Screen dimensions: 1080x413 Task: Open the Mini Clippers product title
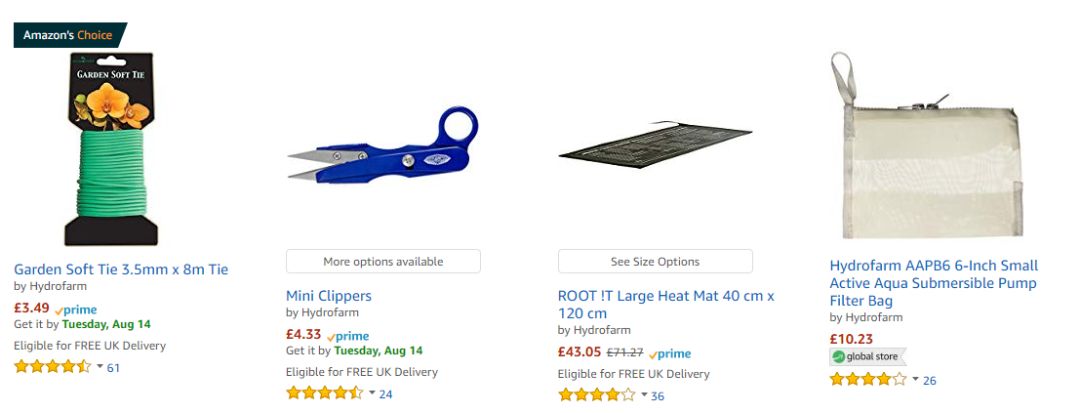329,296
